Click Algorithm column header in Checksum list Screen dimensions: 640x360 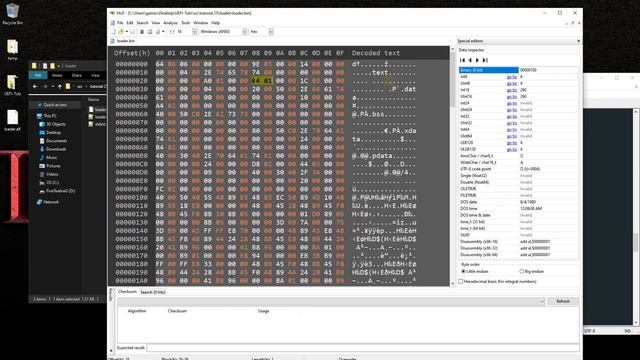(137, 311)
